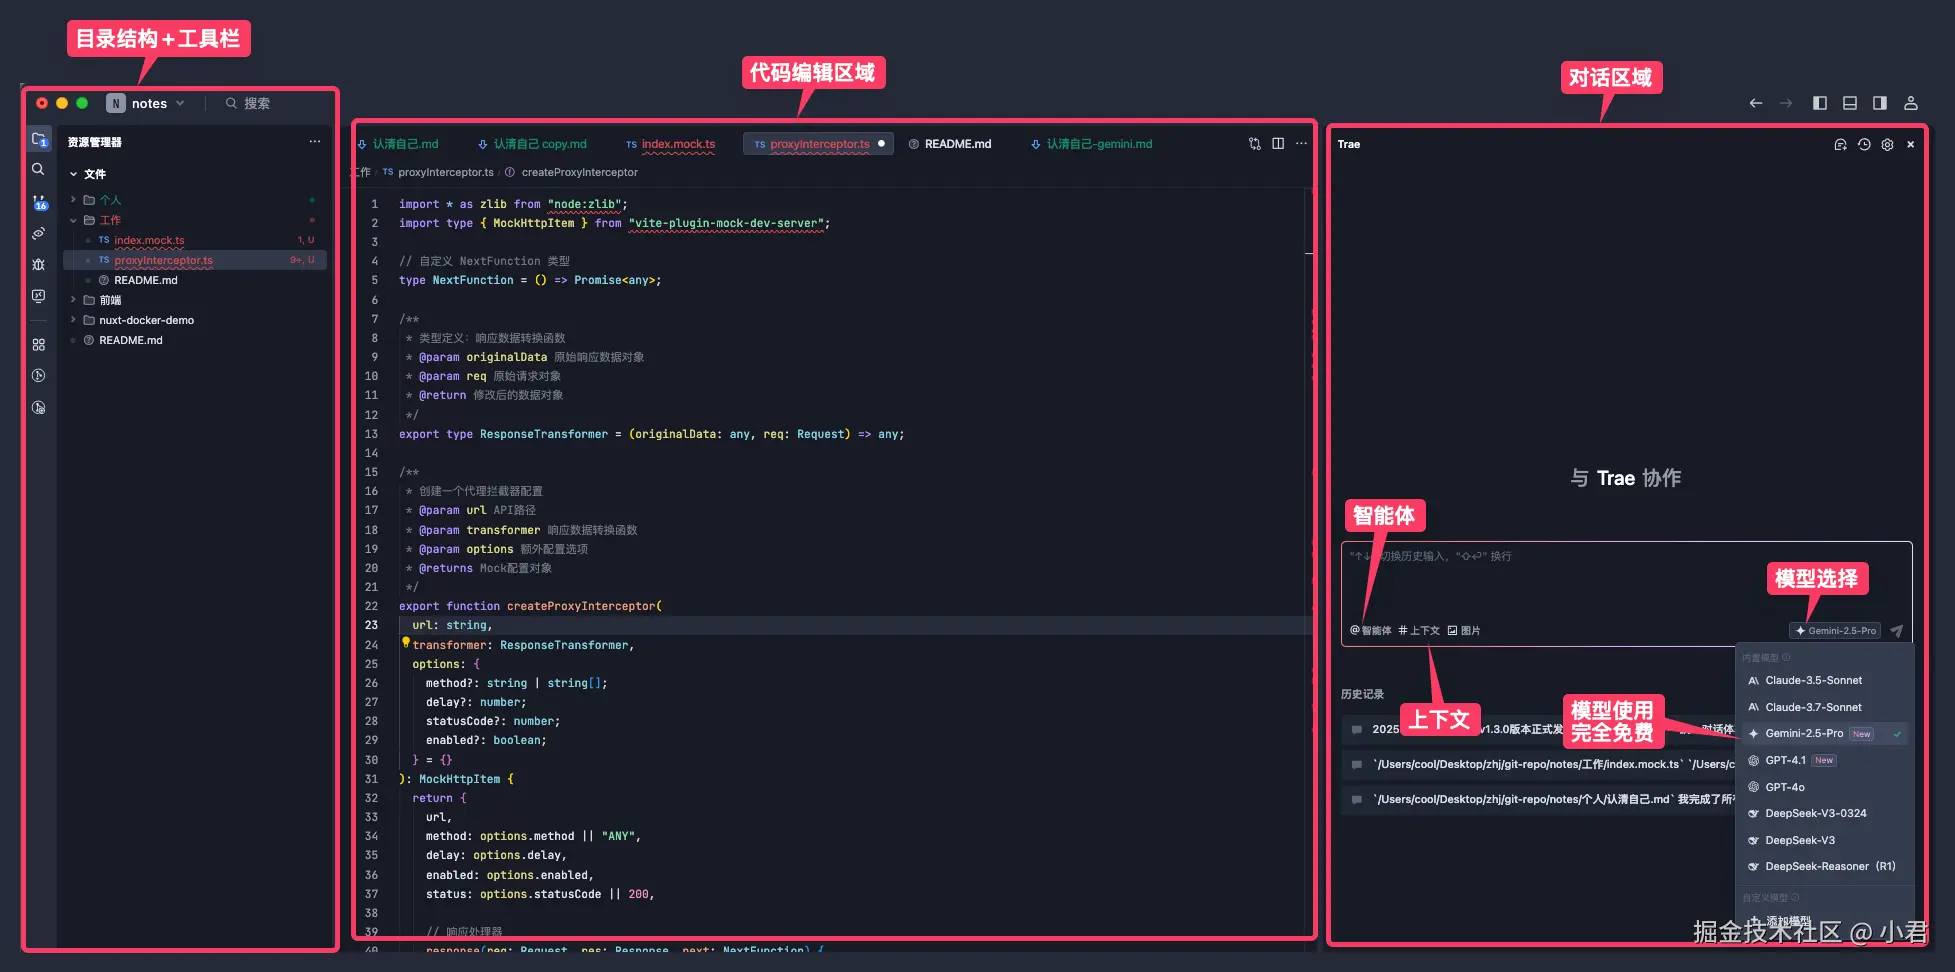Open README.md inside the 工作 folder

pos(195,280)
